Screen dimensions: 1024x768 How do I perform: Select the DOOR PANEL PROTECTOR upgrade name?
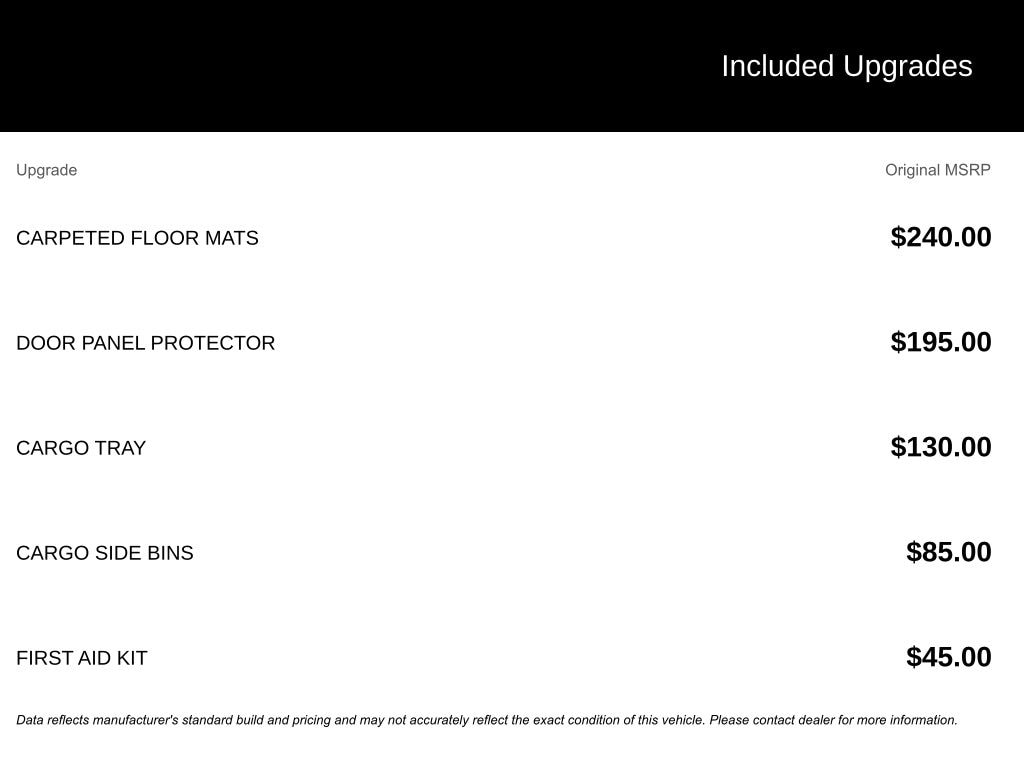click(145, 343)
